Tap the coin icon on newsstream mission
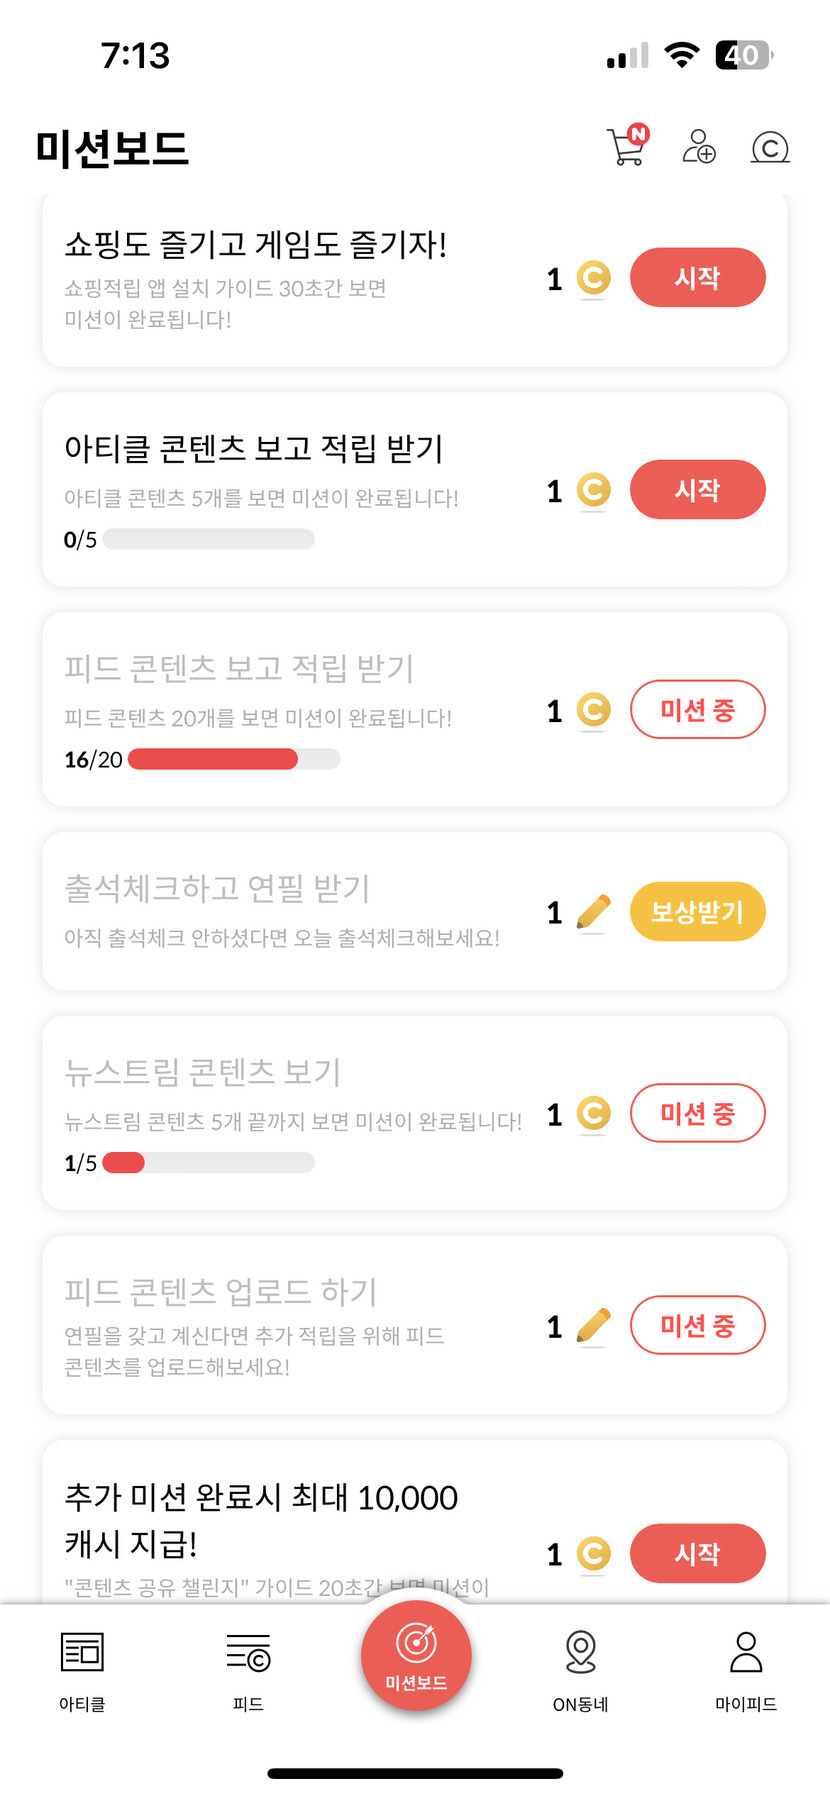This screenshot has height=1796, width=830. (593, 1114)
